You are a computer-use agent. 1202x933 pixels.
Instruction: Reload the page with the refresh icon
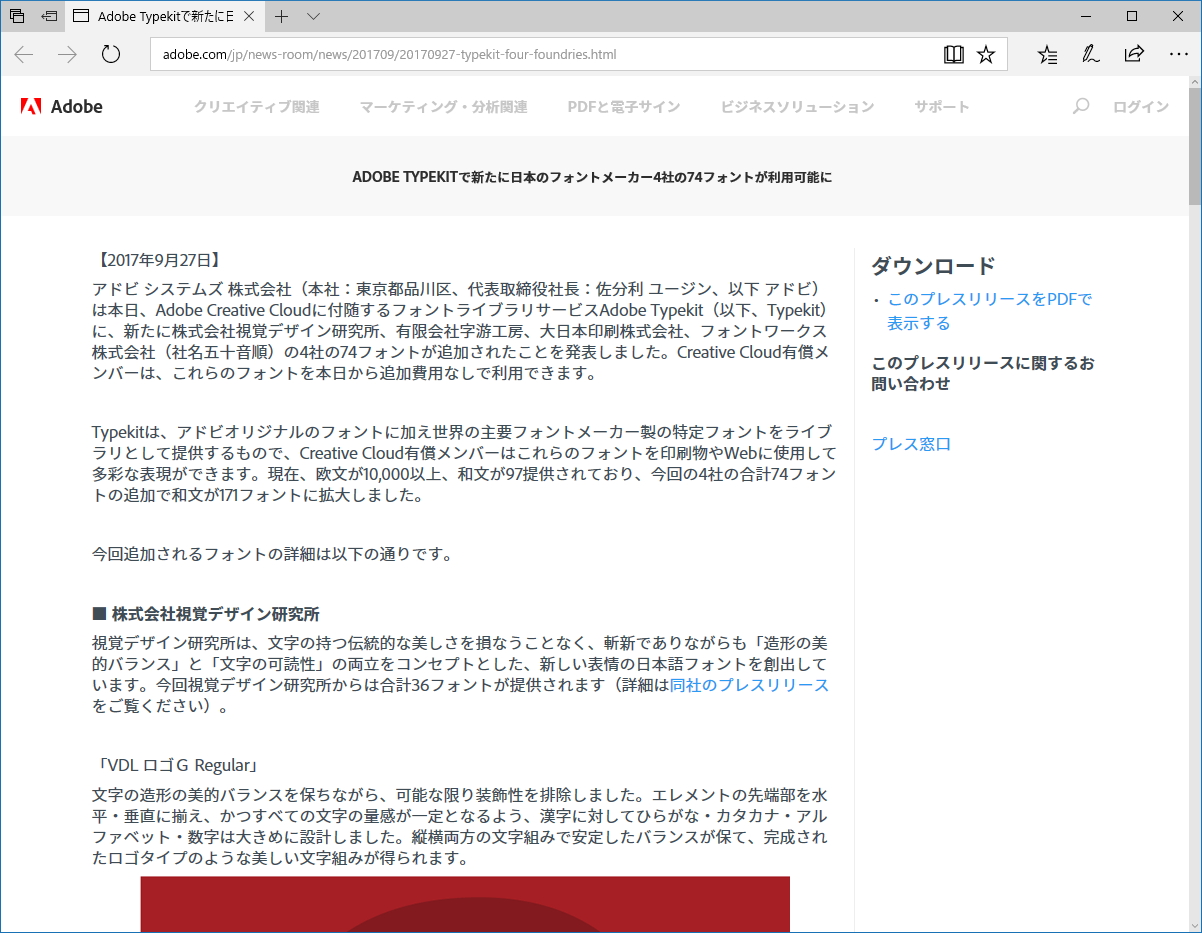click(111, 54)
